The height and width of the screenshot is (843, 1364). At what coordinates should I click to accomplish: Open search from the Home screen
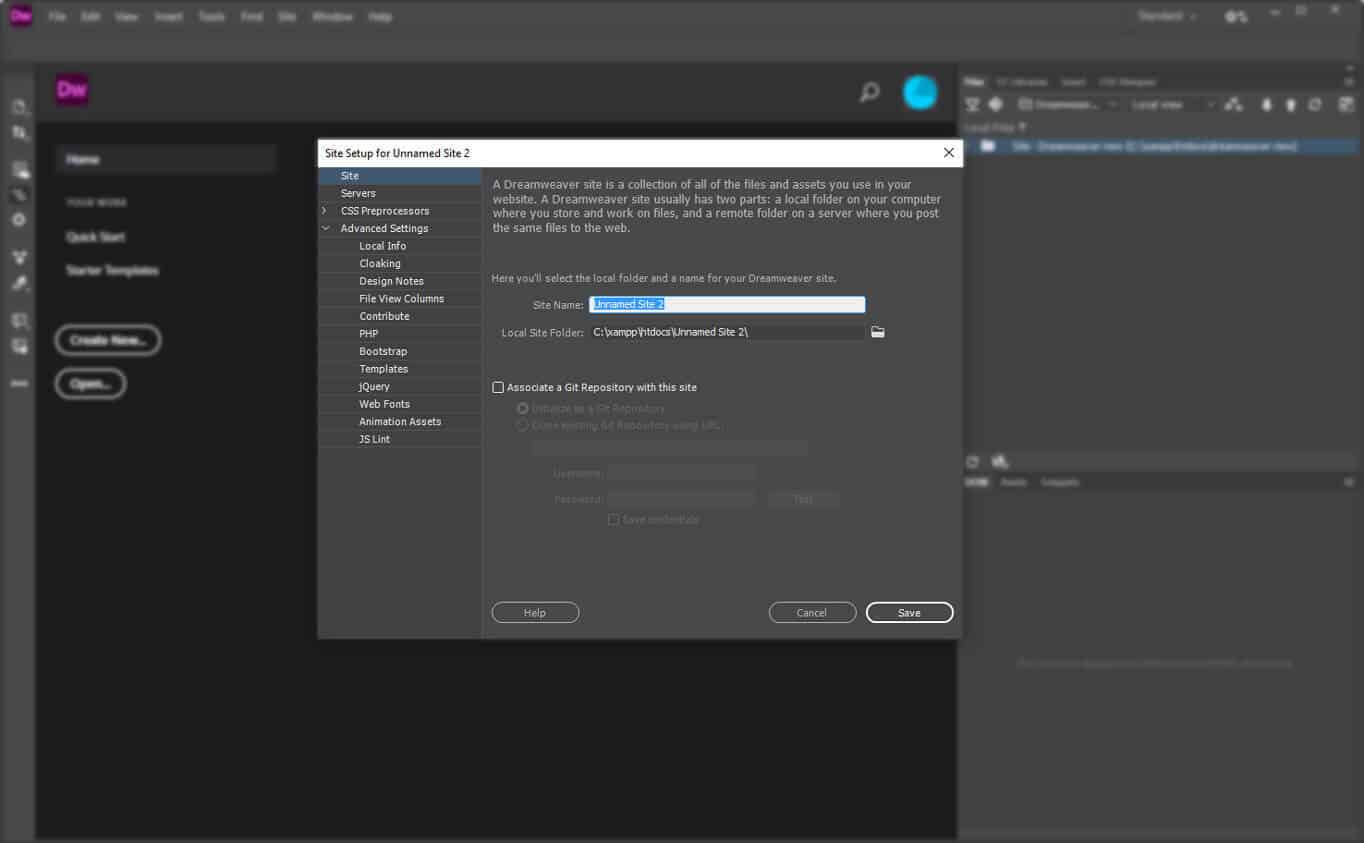868,91
